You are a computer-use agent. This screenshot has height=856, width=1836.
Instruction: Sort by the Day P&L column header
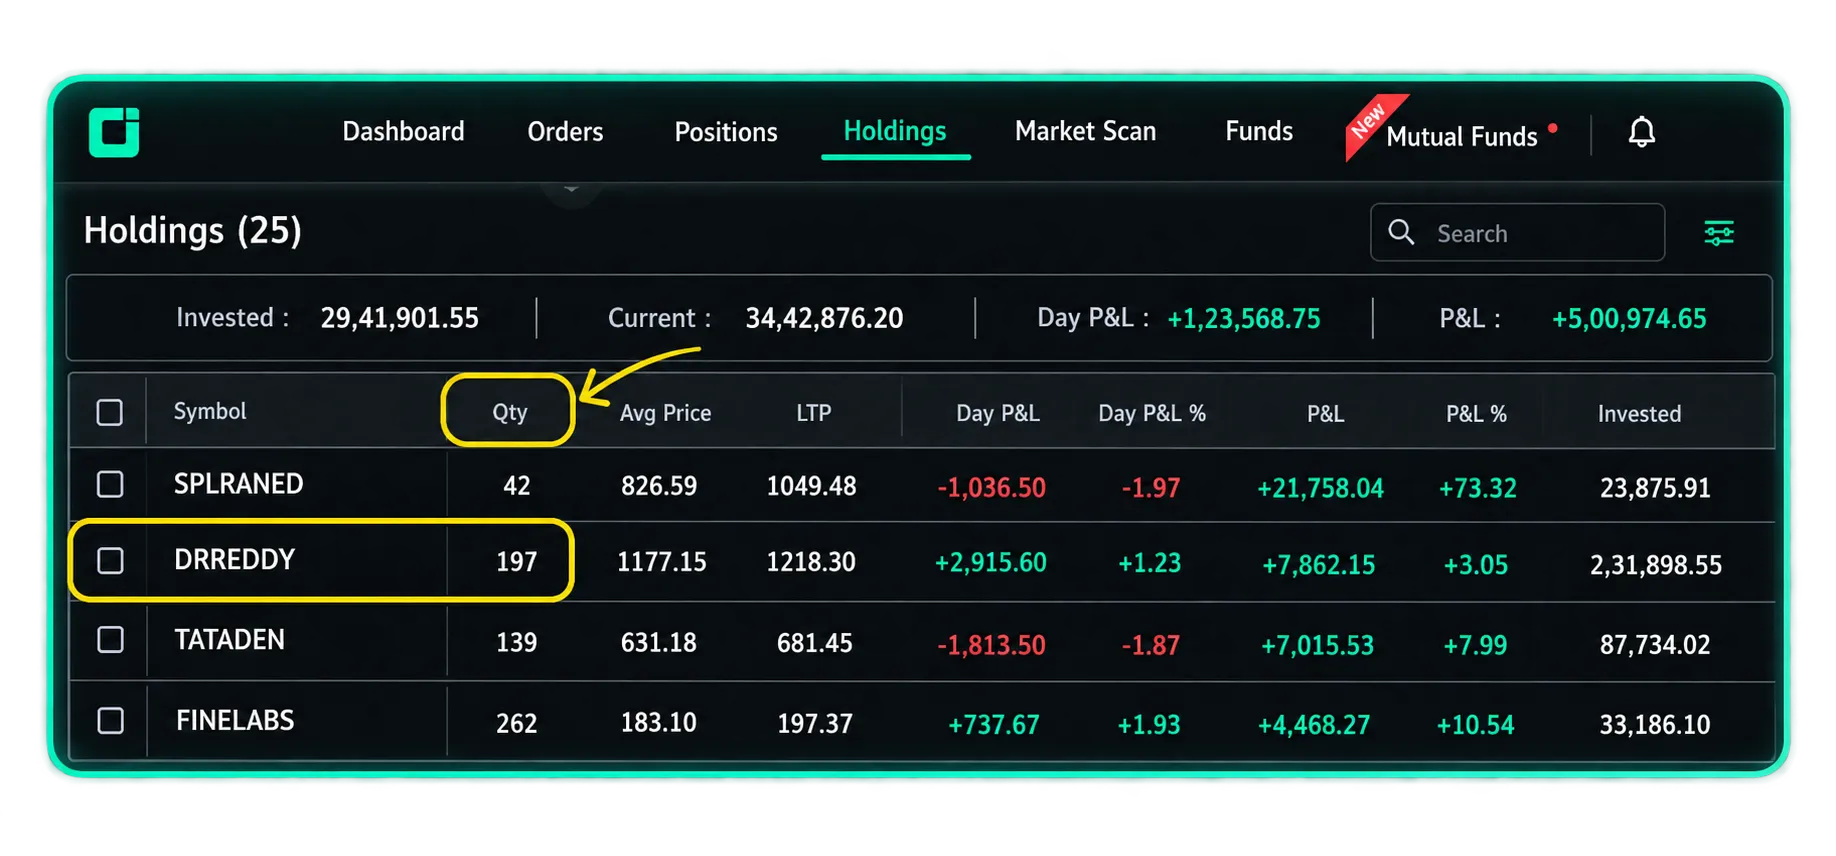coord(998,413)
